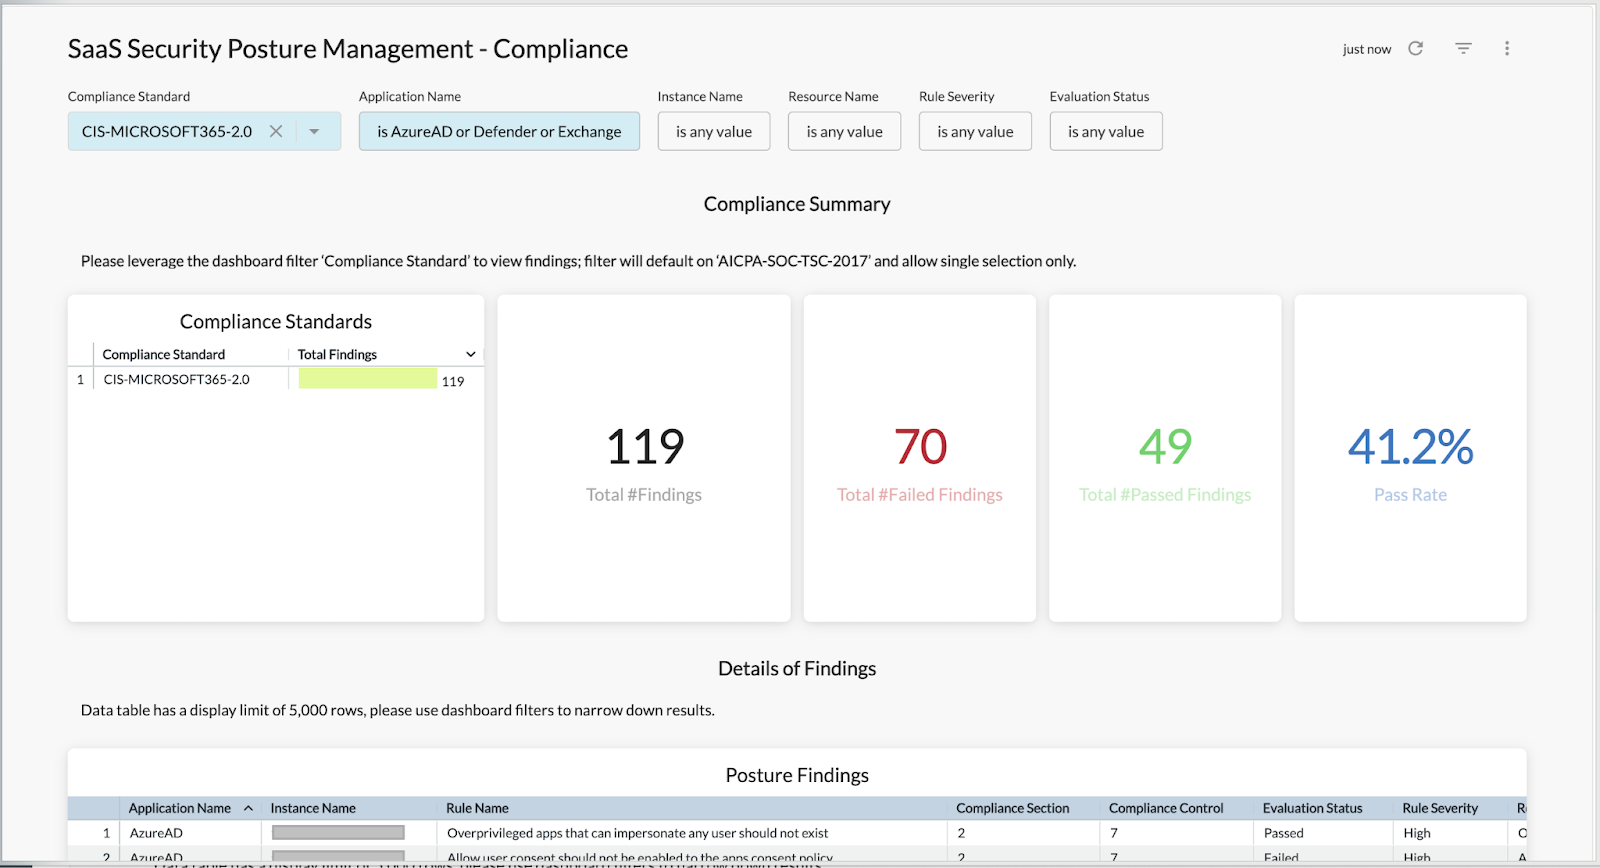Click AzureAD cell in row 1

156,833
